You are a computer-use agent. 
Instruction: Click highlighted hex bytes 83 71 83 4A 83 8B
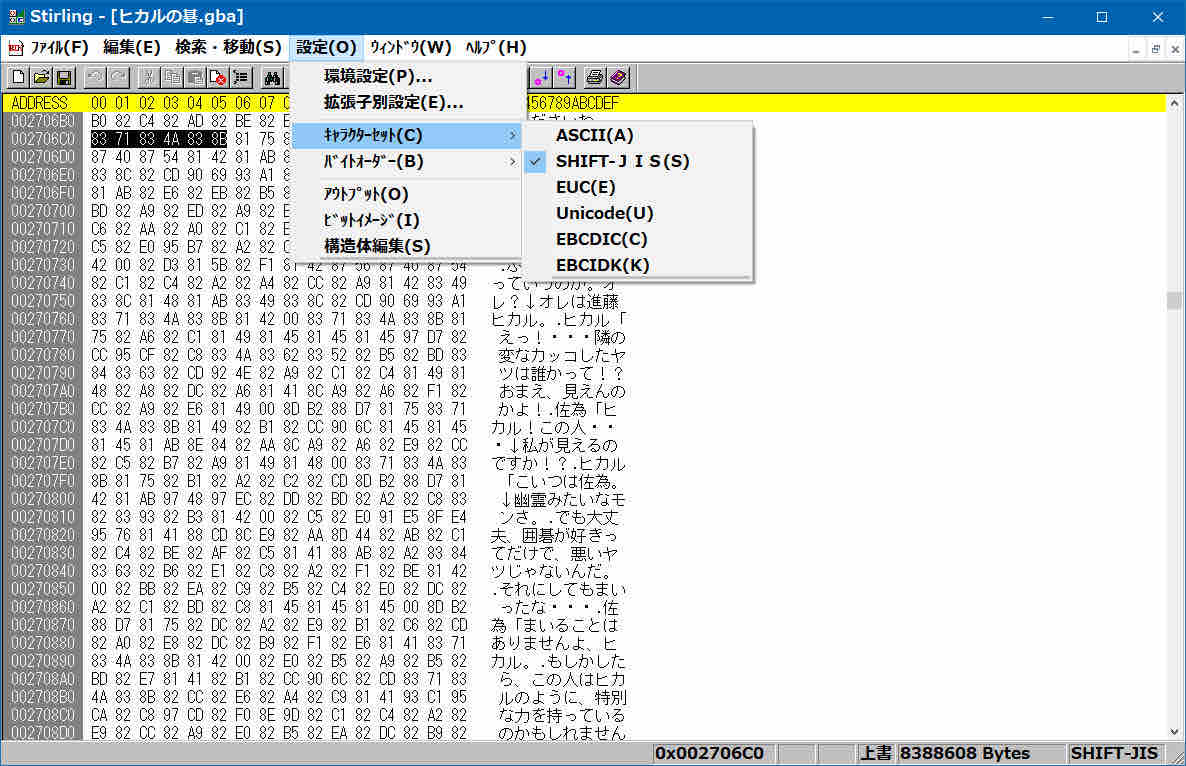coord(159,139)
